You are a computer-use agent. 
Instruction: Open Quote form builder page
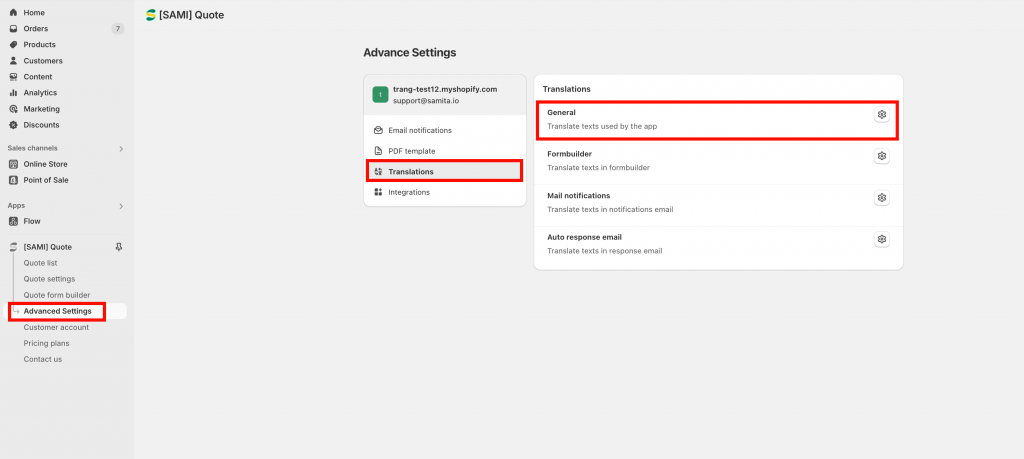[x=57, y=295]
